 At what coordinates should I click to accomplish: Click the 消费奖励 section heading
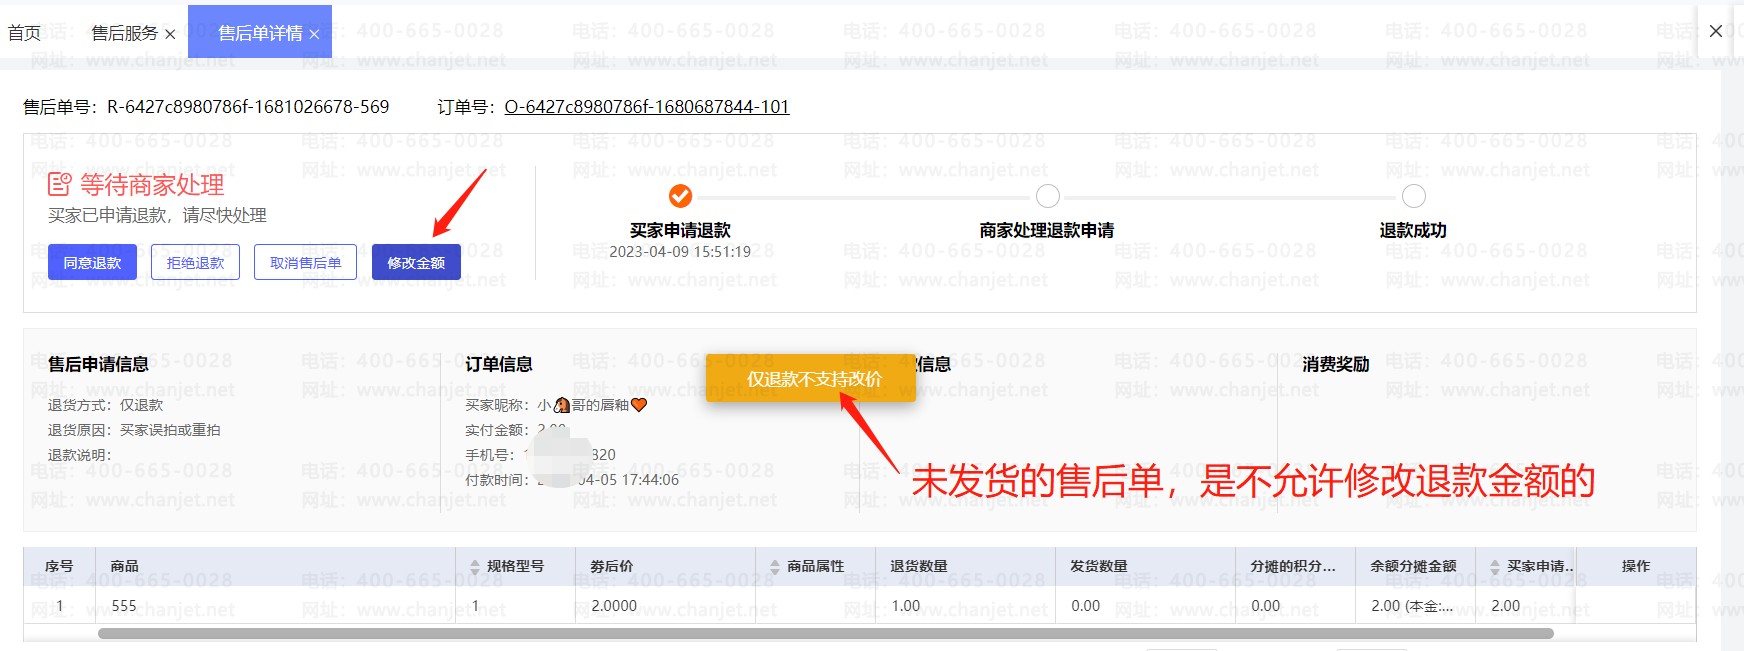(1335, 364)
